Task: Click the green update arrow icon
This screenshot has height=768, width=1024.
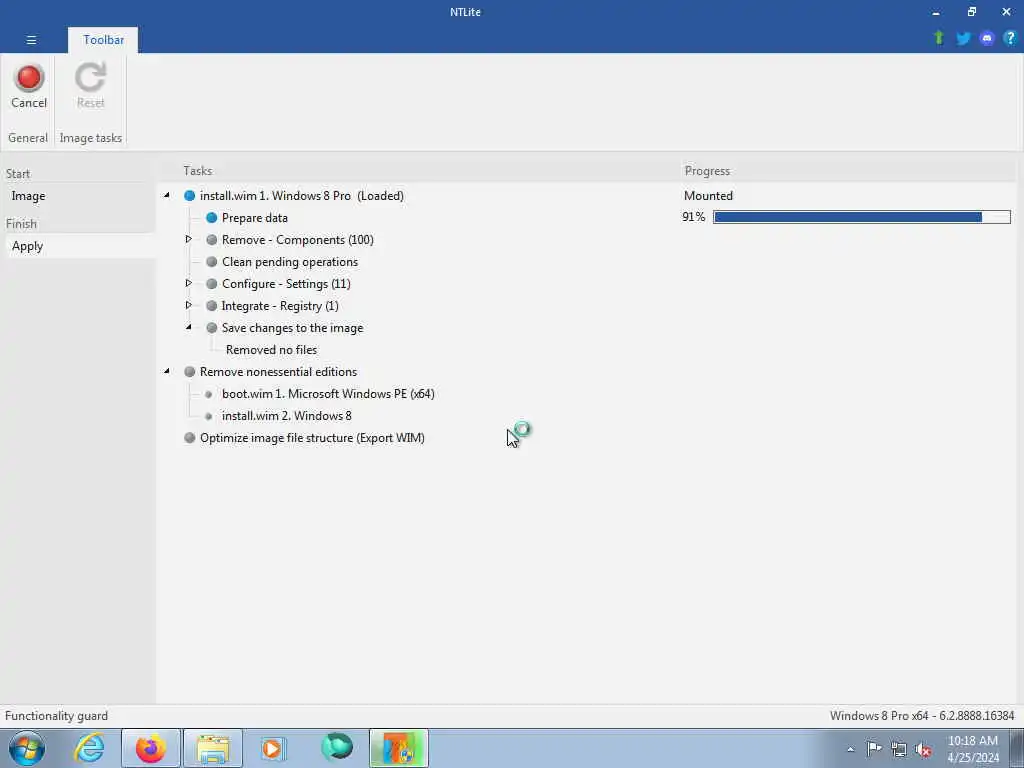Action: 939,38
